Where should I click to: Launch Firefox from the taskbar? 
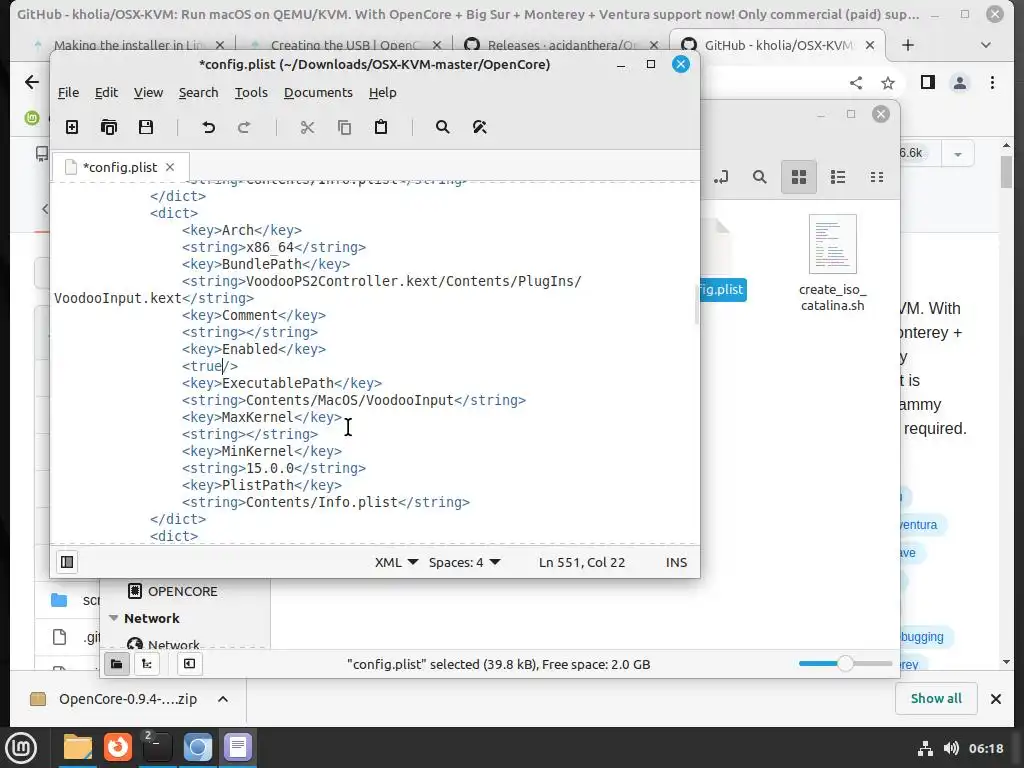[x=118, y=748]
